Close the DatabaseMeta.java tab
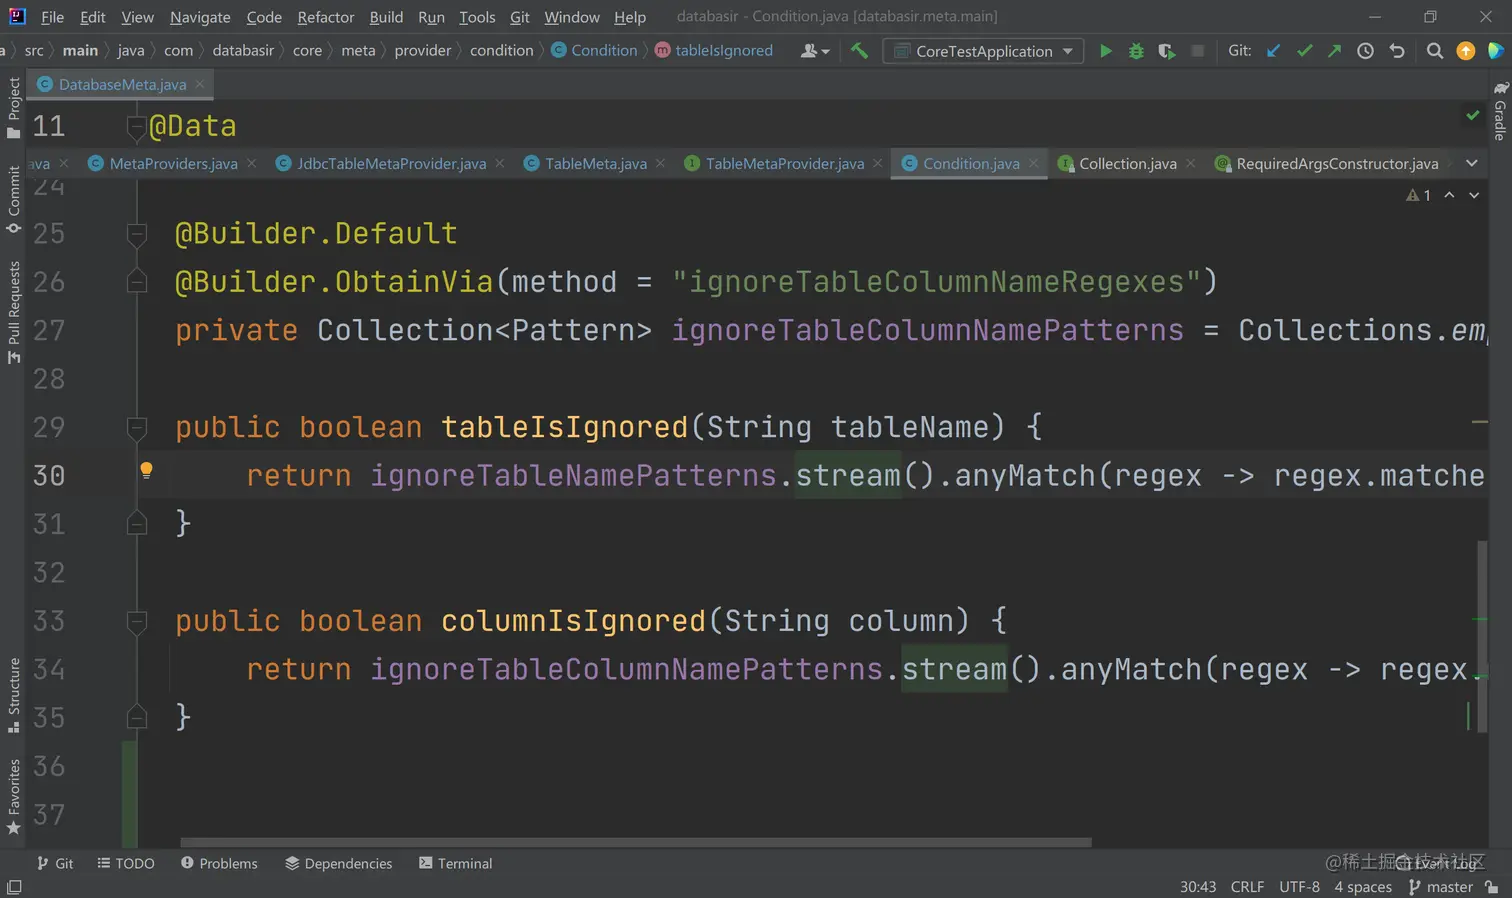1512x898 pixels. pos(200,84)
